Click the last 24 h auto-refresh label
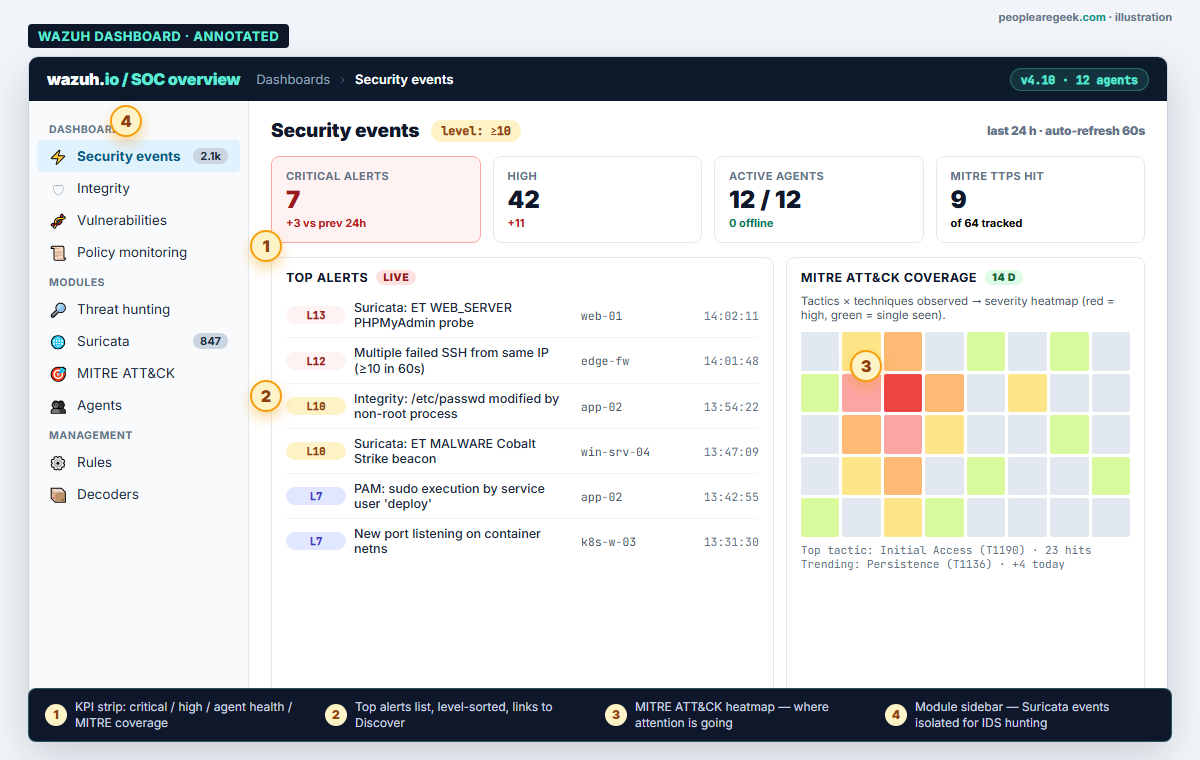 1066,131
